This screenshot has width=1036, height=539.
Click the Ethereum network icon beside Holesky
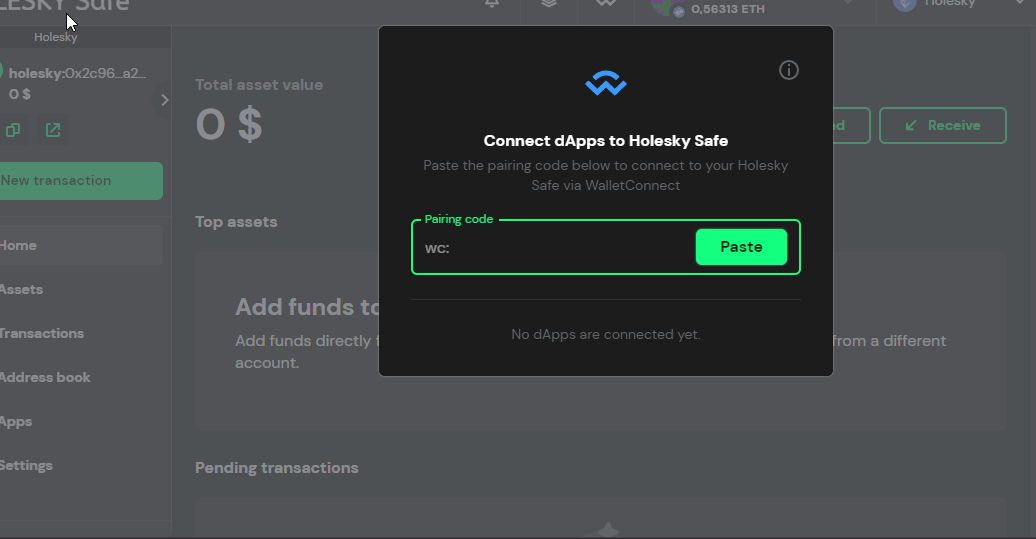point(905,4)
